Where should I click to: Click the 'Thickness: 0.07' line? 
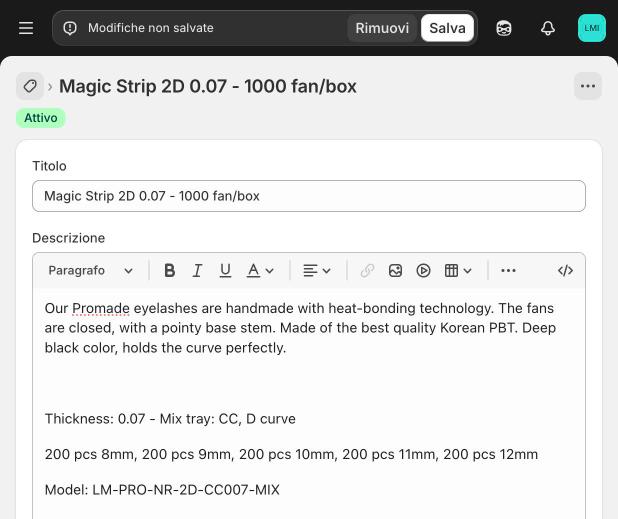(x=170, y=419)
